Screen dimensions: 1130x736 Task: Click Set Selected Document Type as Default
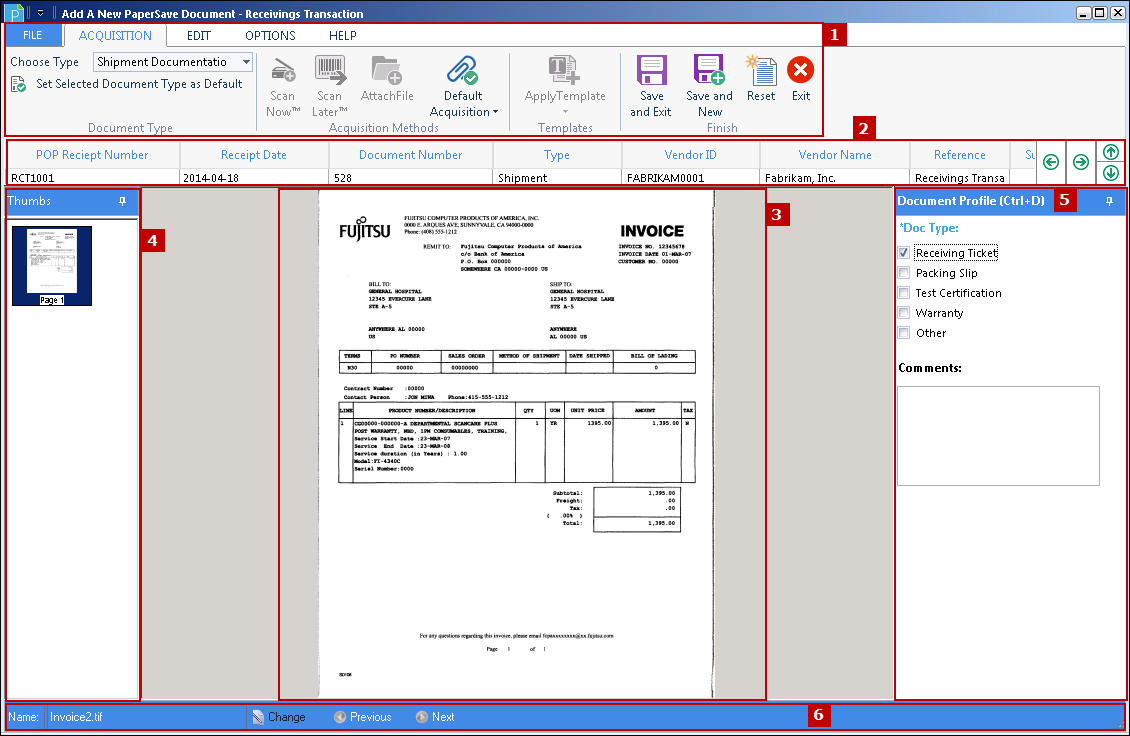[139, 84]
